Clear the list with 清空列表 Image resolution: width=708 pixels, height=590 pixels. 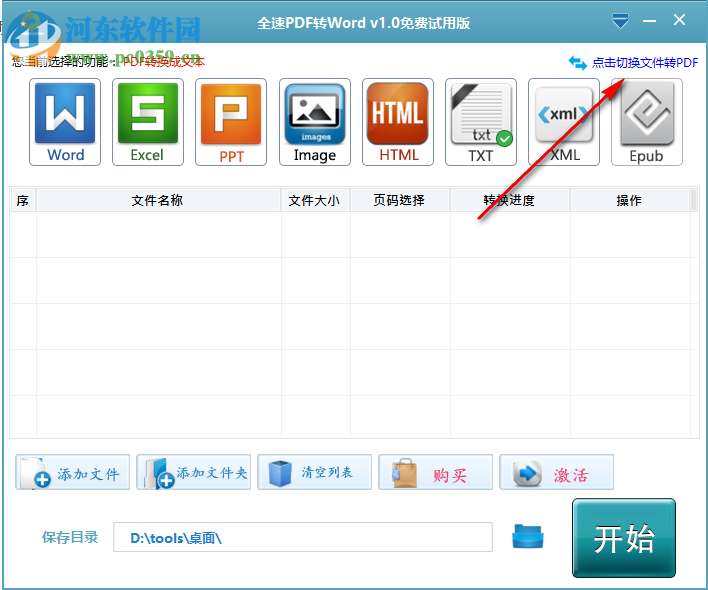pos(315,472)
